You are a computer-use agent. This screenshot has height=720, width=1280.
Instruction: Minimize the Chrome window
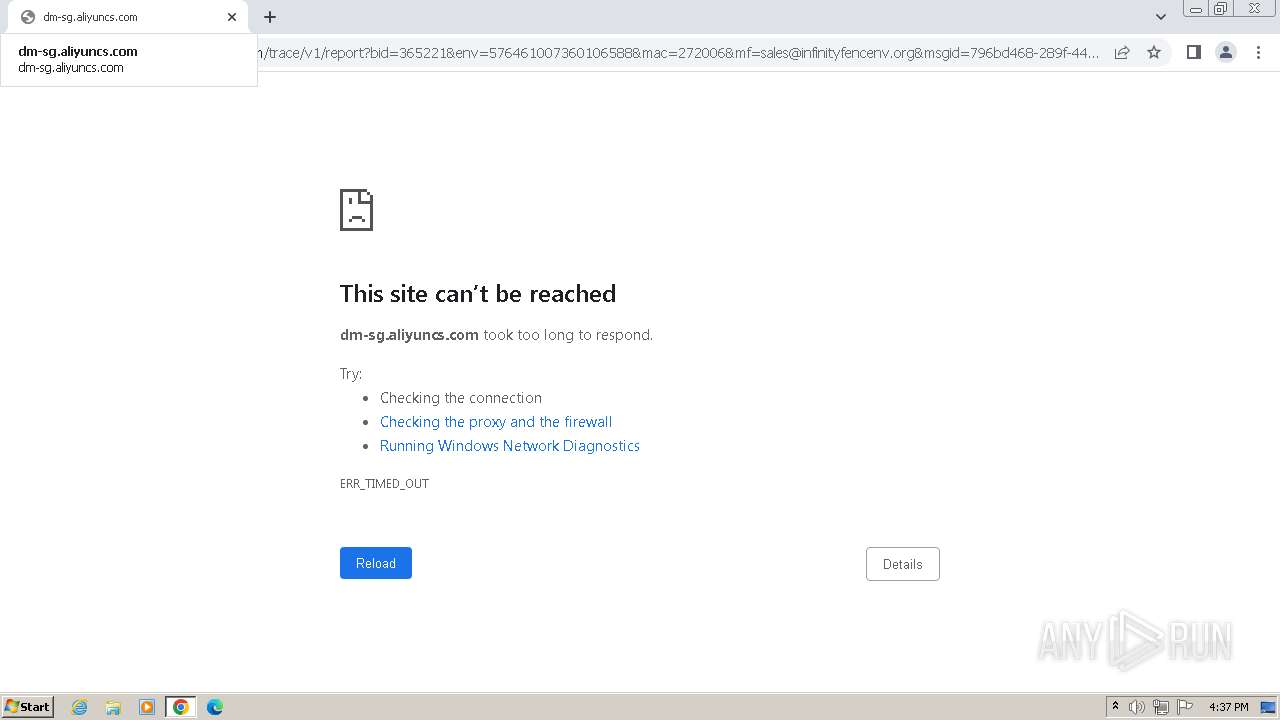[1196, 8]
